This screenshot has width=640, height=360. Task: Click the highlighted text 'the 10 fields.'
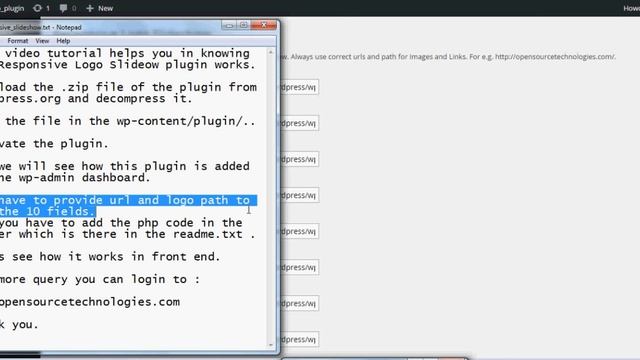[47, 211]
